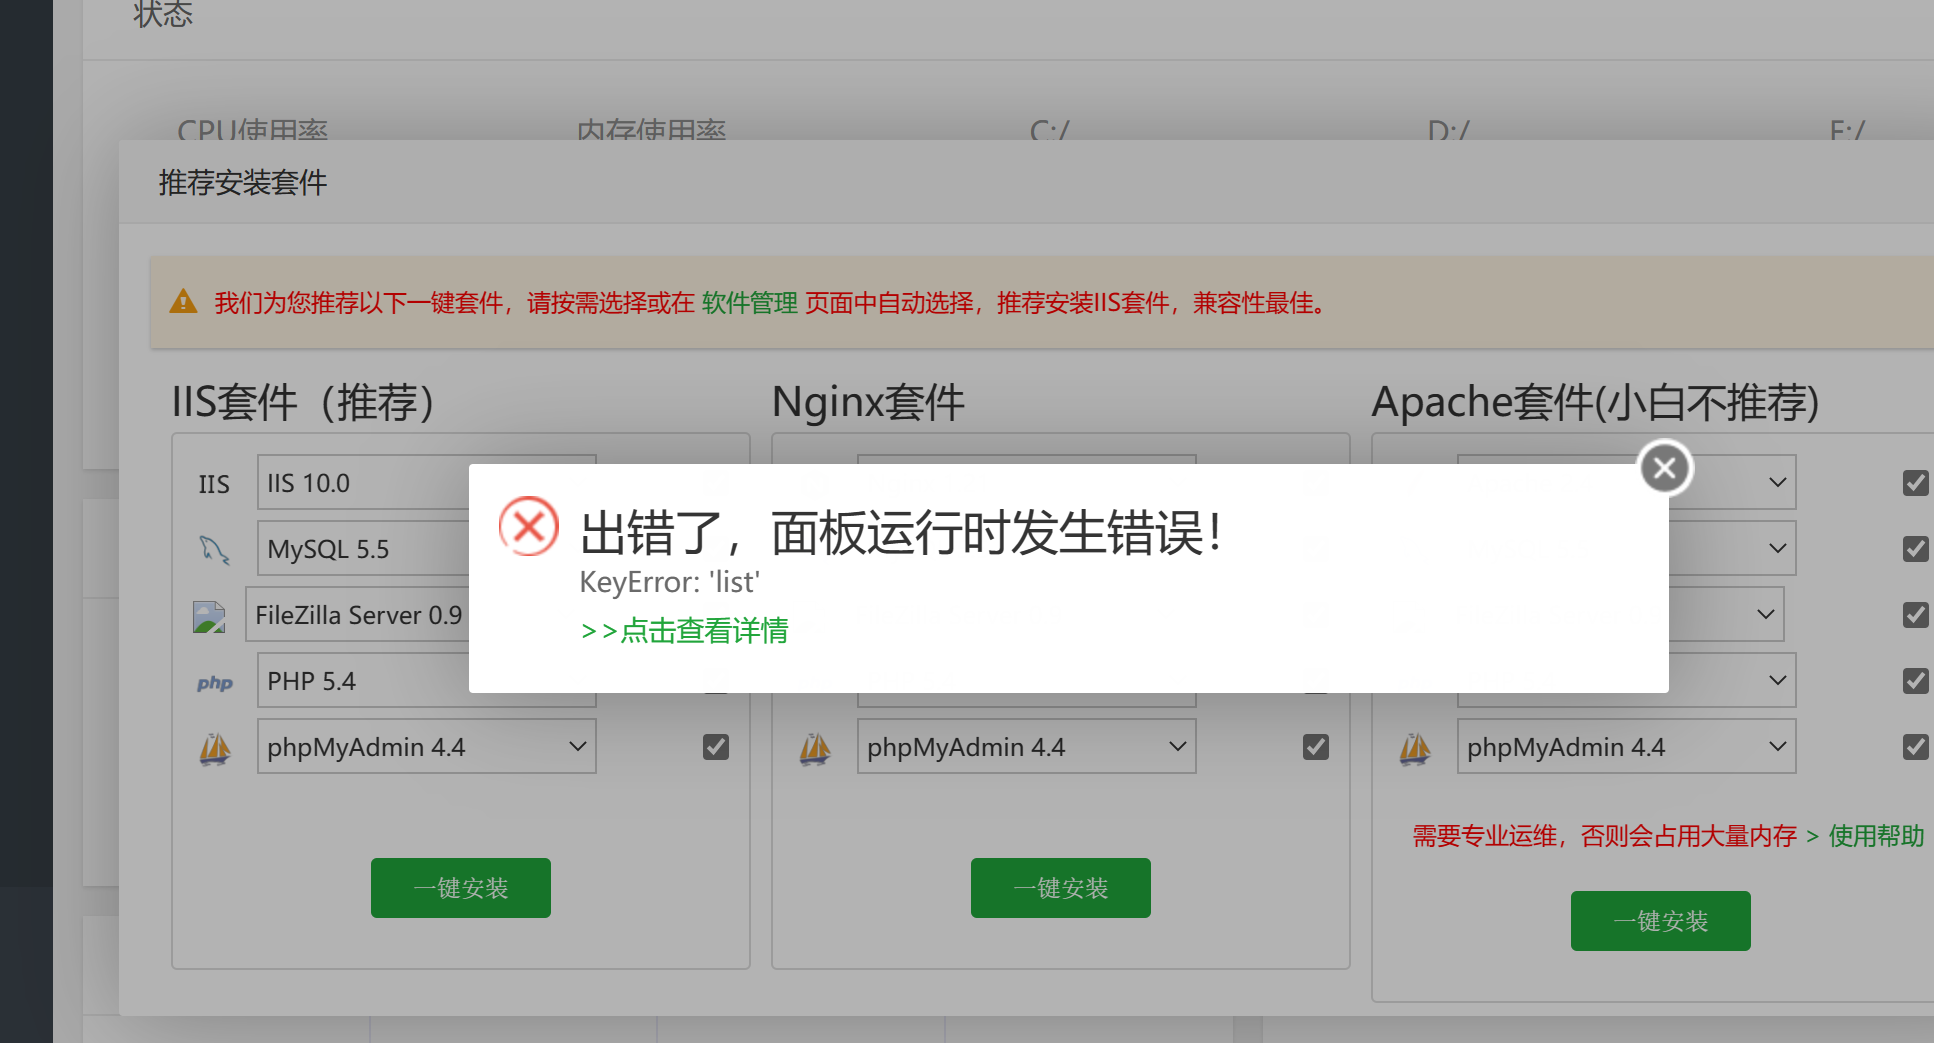Click the warning triangle icon in notice banner
1934x1043 pixels.
[184, 301]
